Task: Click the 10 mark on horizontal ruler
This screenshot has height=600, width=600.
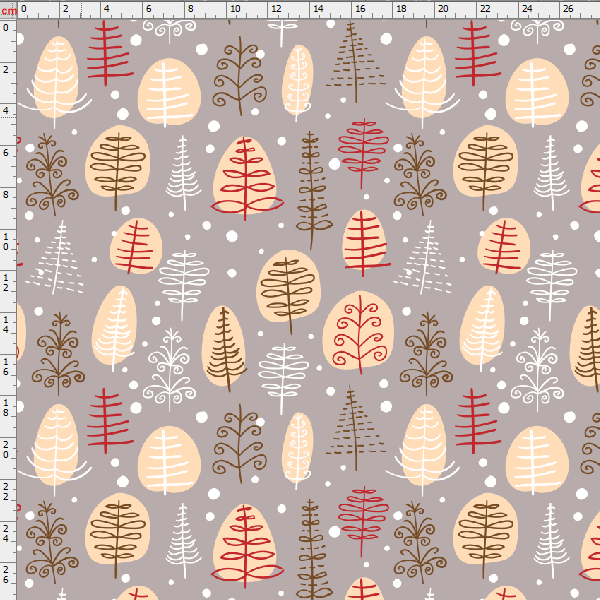Action: click(235, 9)
